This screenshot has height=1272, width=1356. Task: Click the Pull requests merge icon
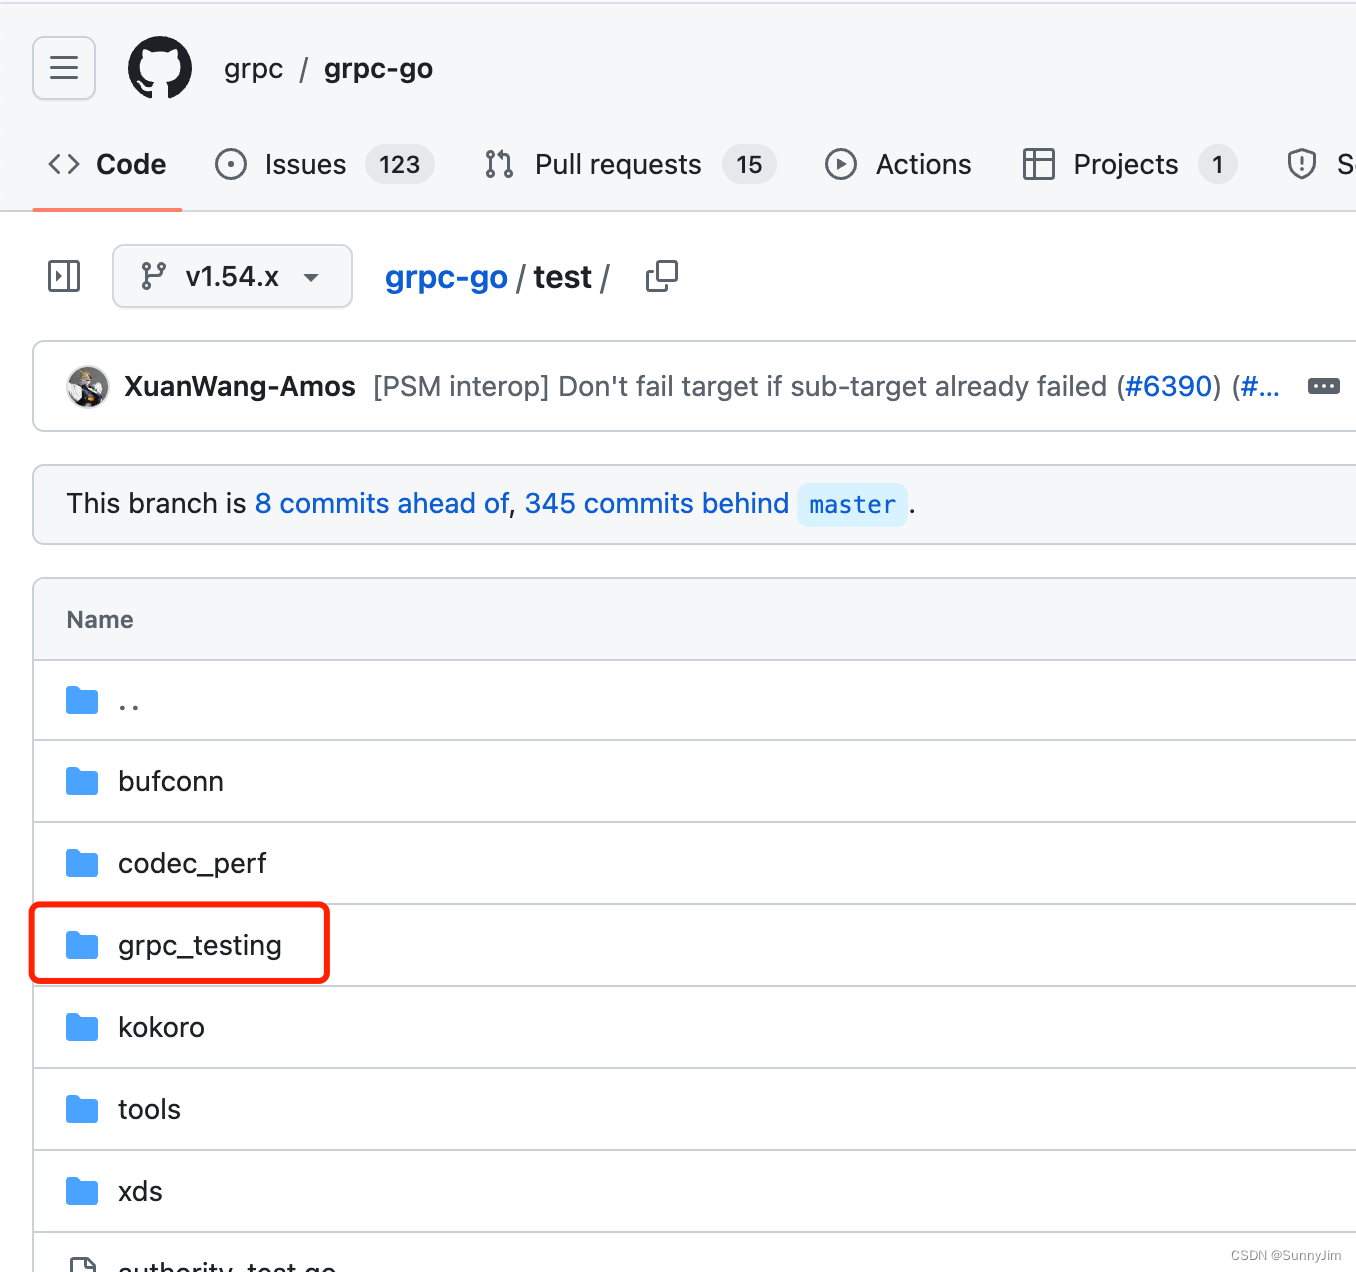pyautogui.click(x=499, y=164)
